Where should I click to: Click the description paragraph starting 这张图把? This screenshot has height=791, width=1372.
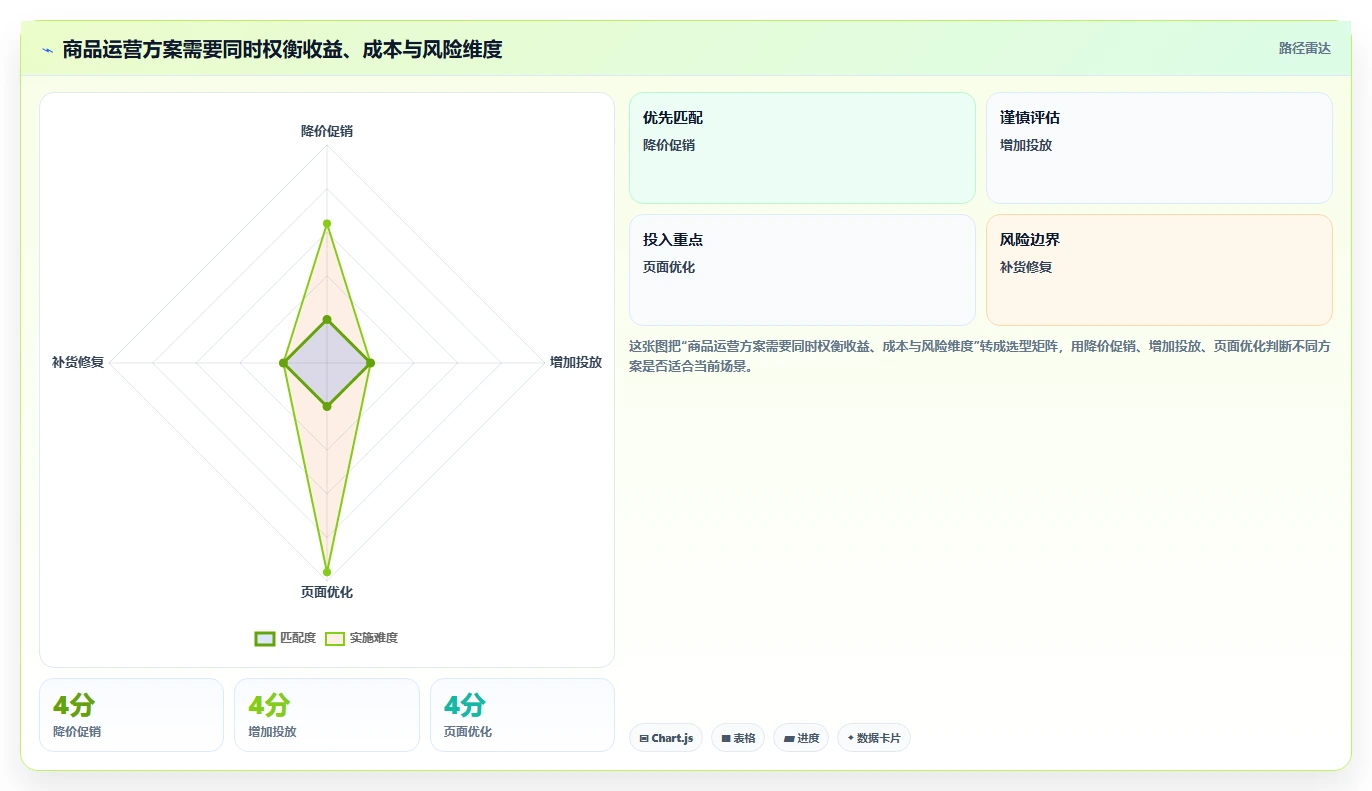[980, 356]
